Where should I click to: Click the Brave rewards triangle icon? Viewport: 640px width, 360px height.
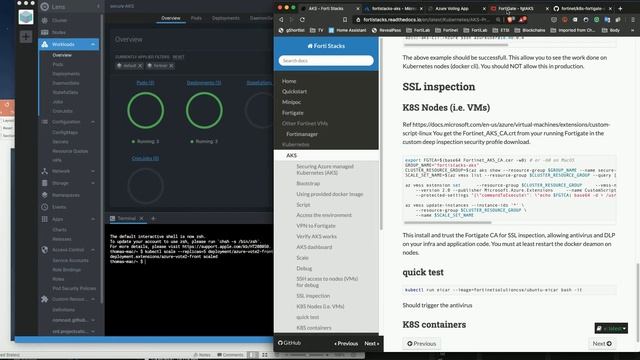pos(522,19)
